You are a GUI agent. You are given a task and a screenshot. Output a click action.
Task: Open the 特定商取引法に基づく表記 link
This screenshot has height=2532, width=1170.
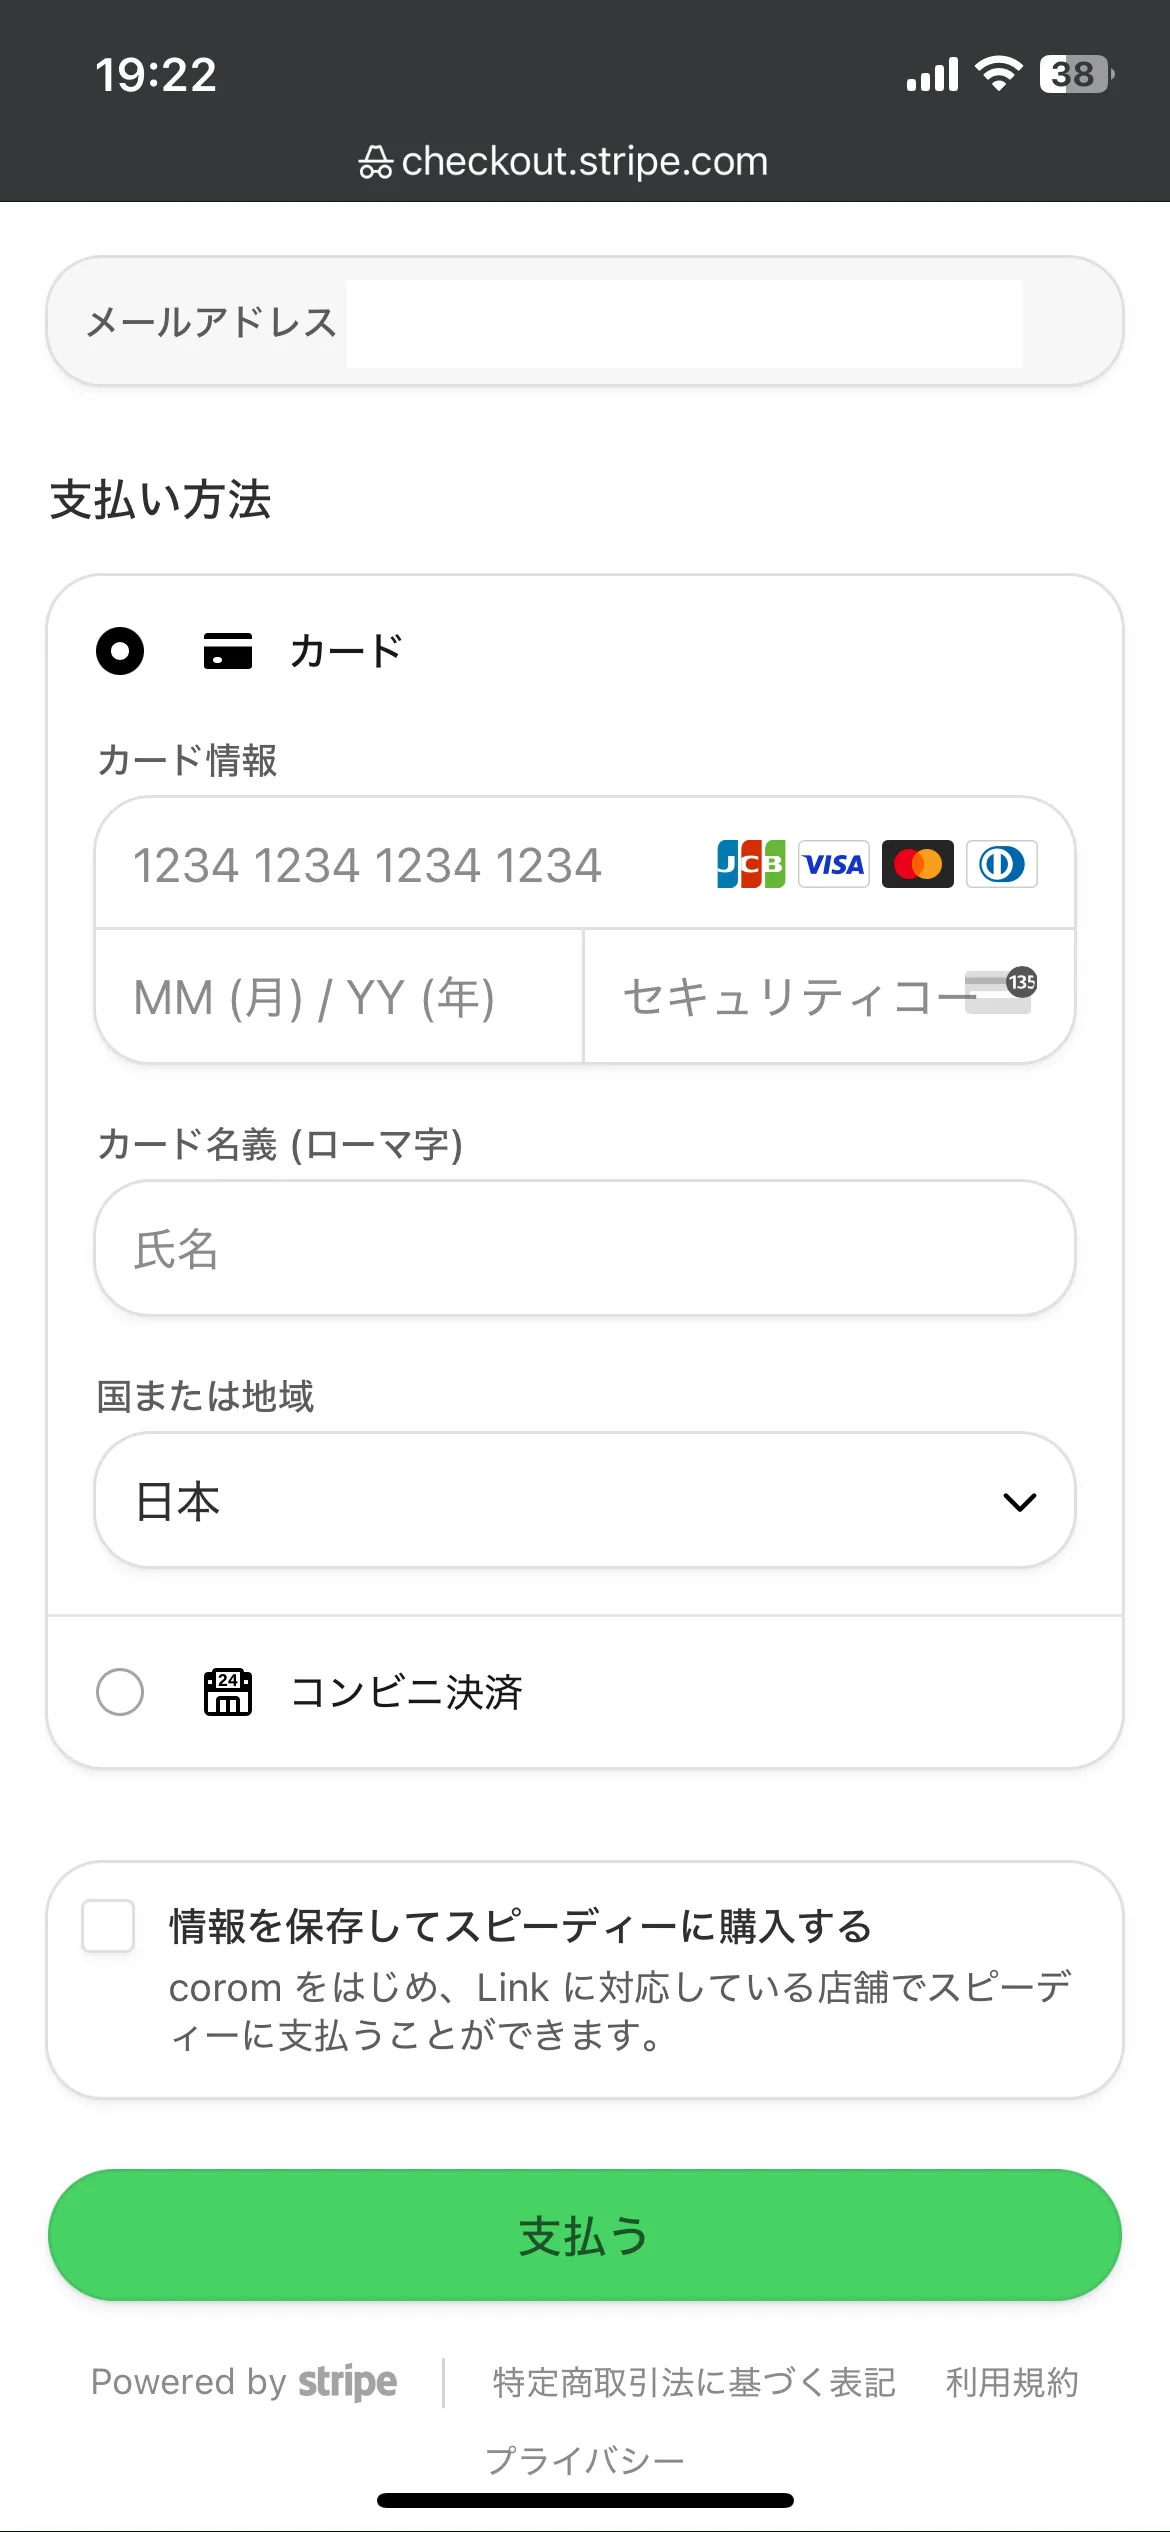pyautogui.click(x=694, y=2382)
